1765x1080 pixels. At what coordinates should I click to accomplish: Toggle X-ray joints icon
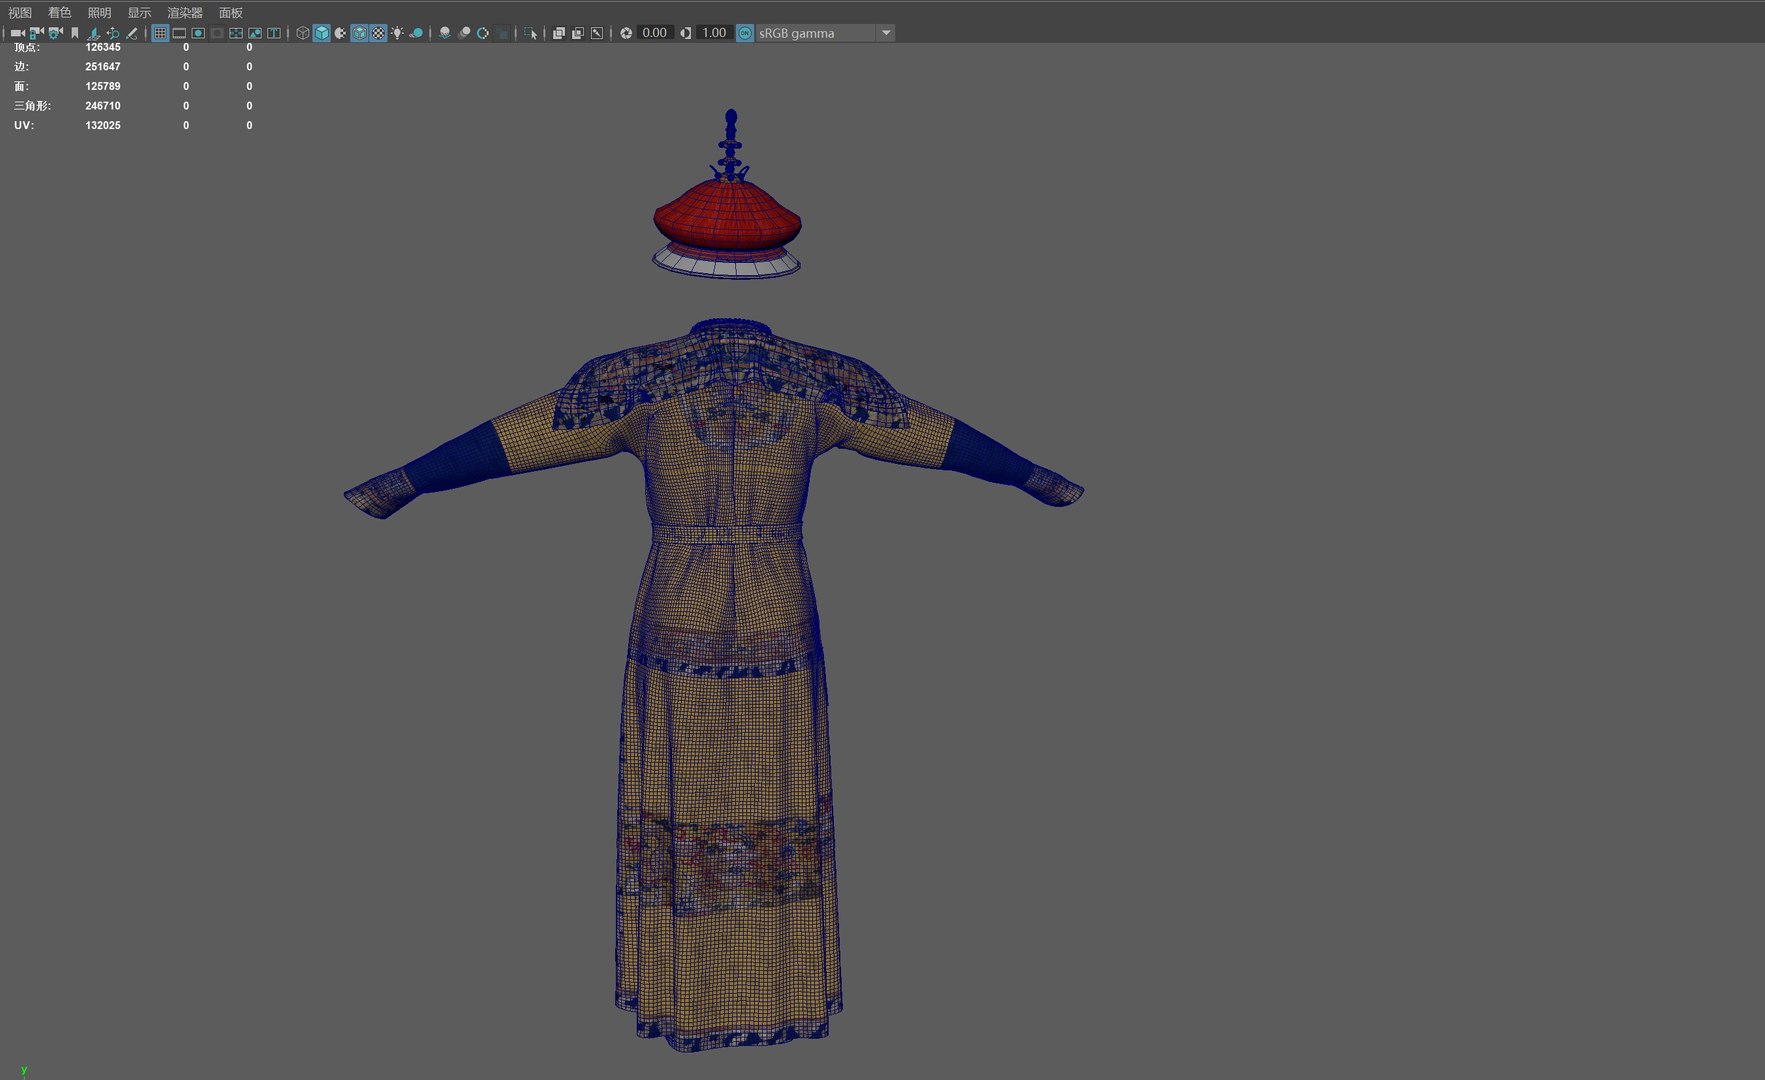[x=597, y=33]
